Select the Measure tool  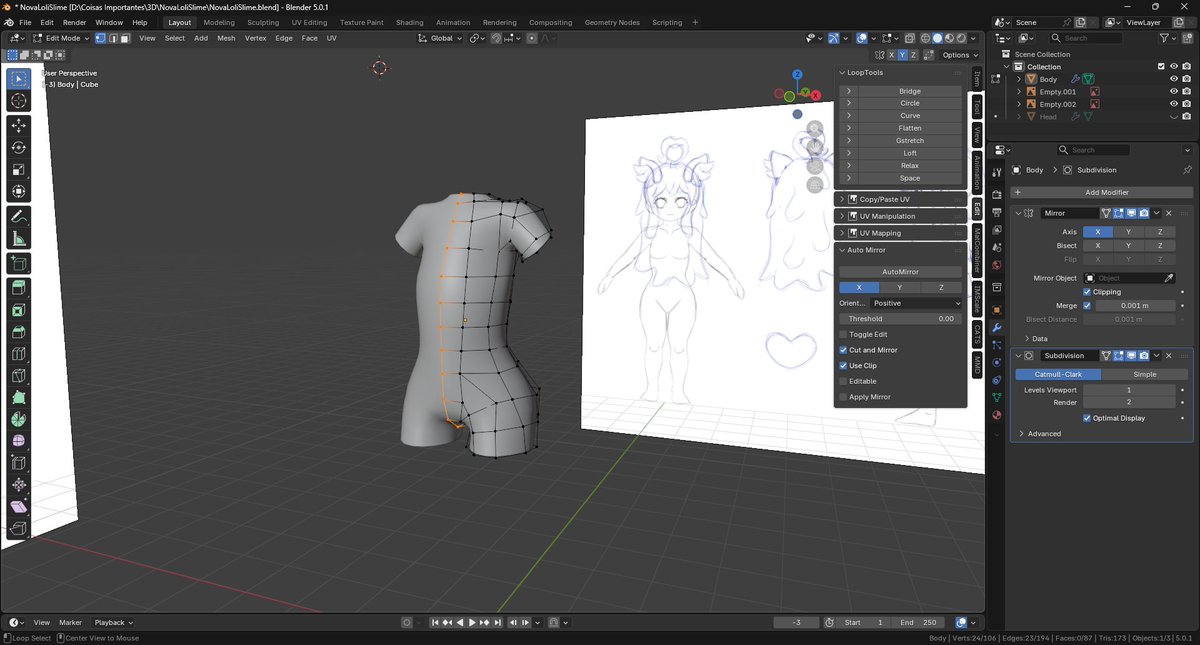click(18, 239)
